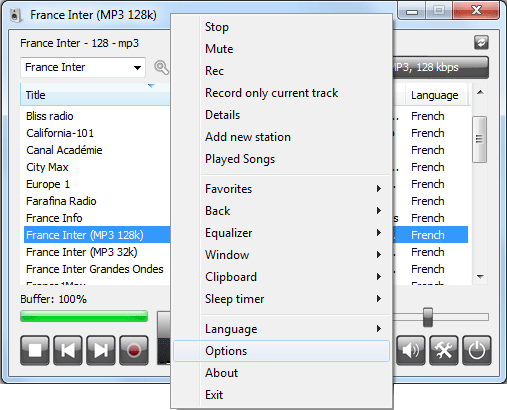Click the slider thumb near the bottom right

click(x=428, y=317)
